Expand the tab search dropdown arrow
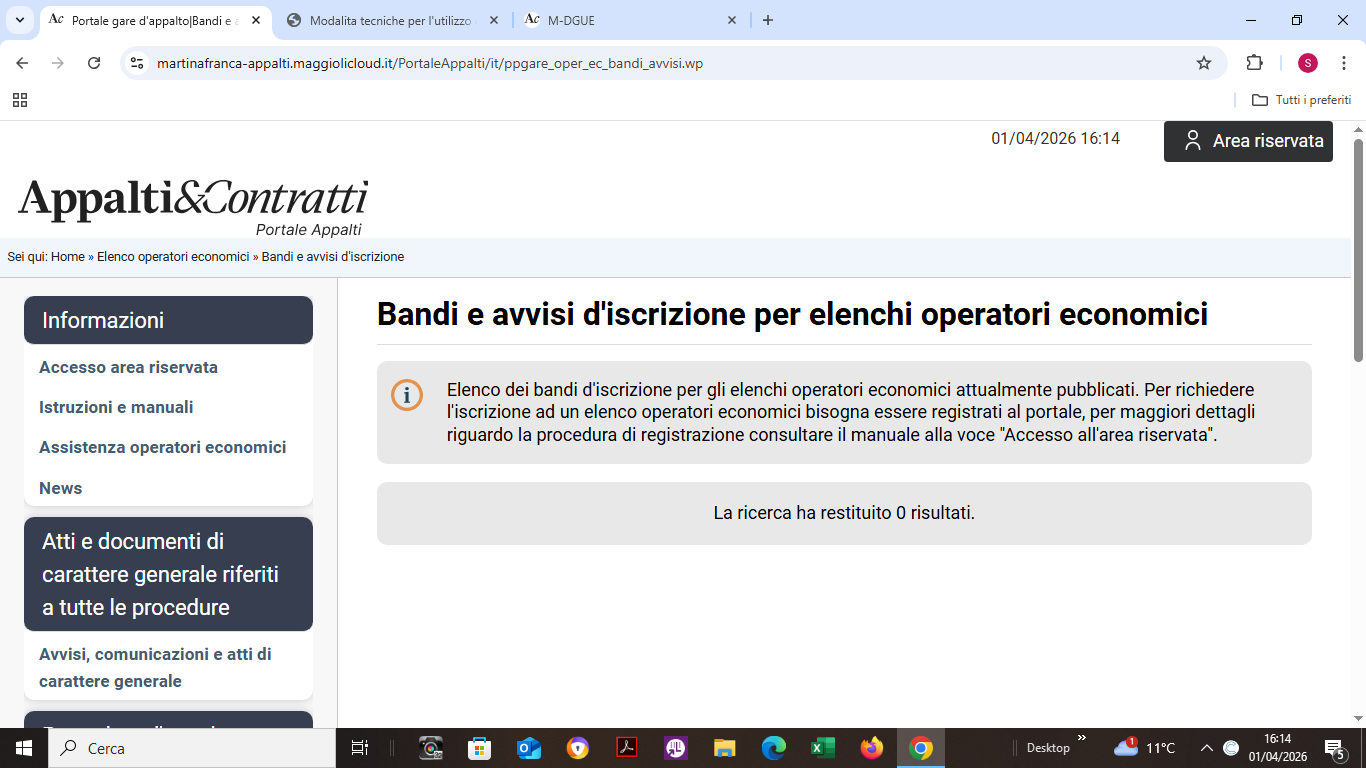The width and height of the screenshot is (1366, 768). tap(20, 20)
